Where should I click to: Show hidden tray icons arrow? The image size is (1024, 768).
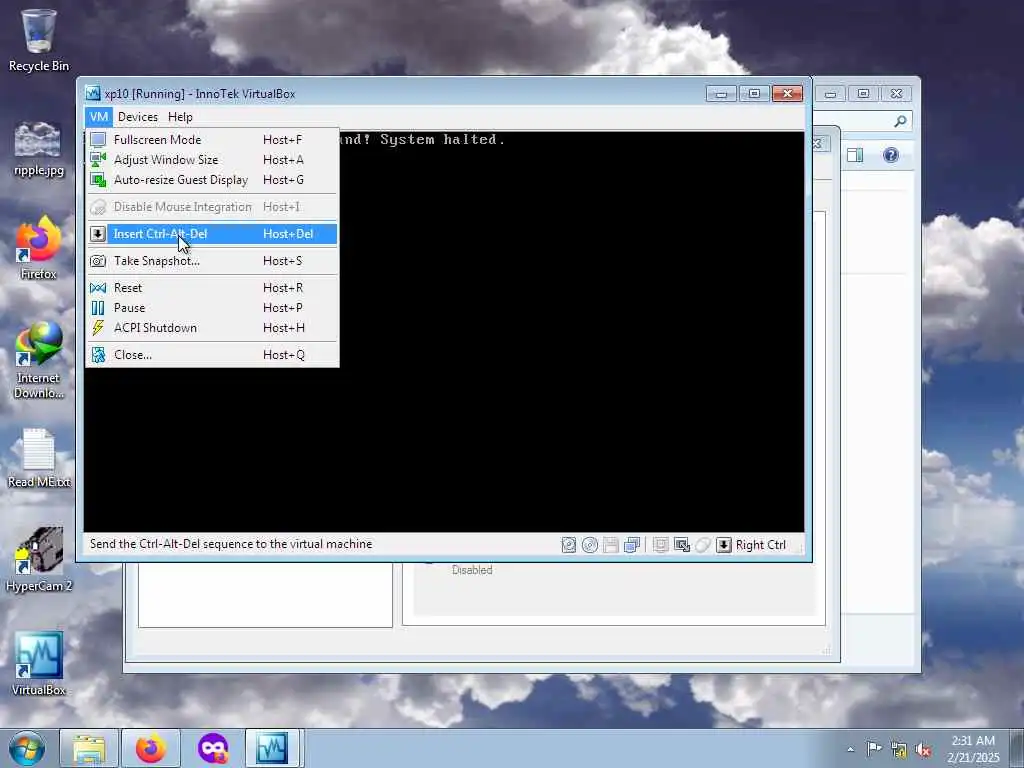coord(850,749)
